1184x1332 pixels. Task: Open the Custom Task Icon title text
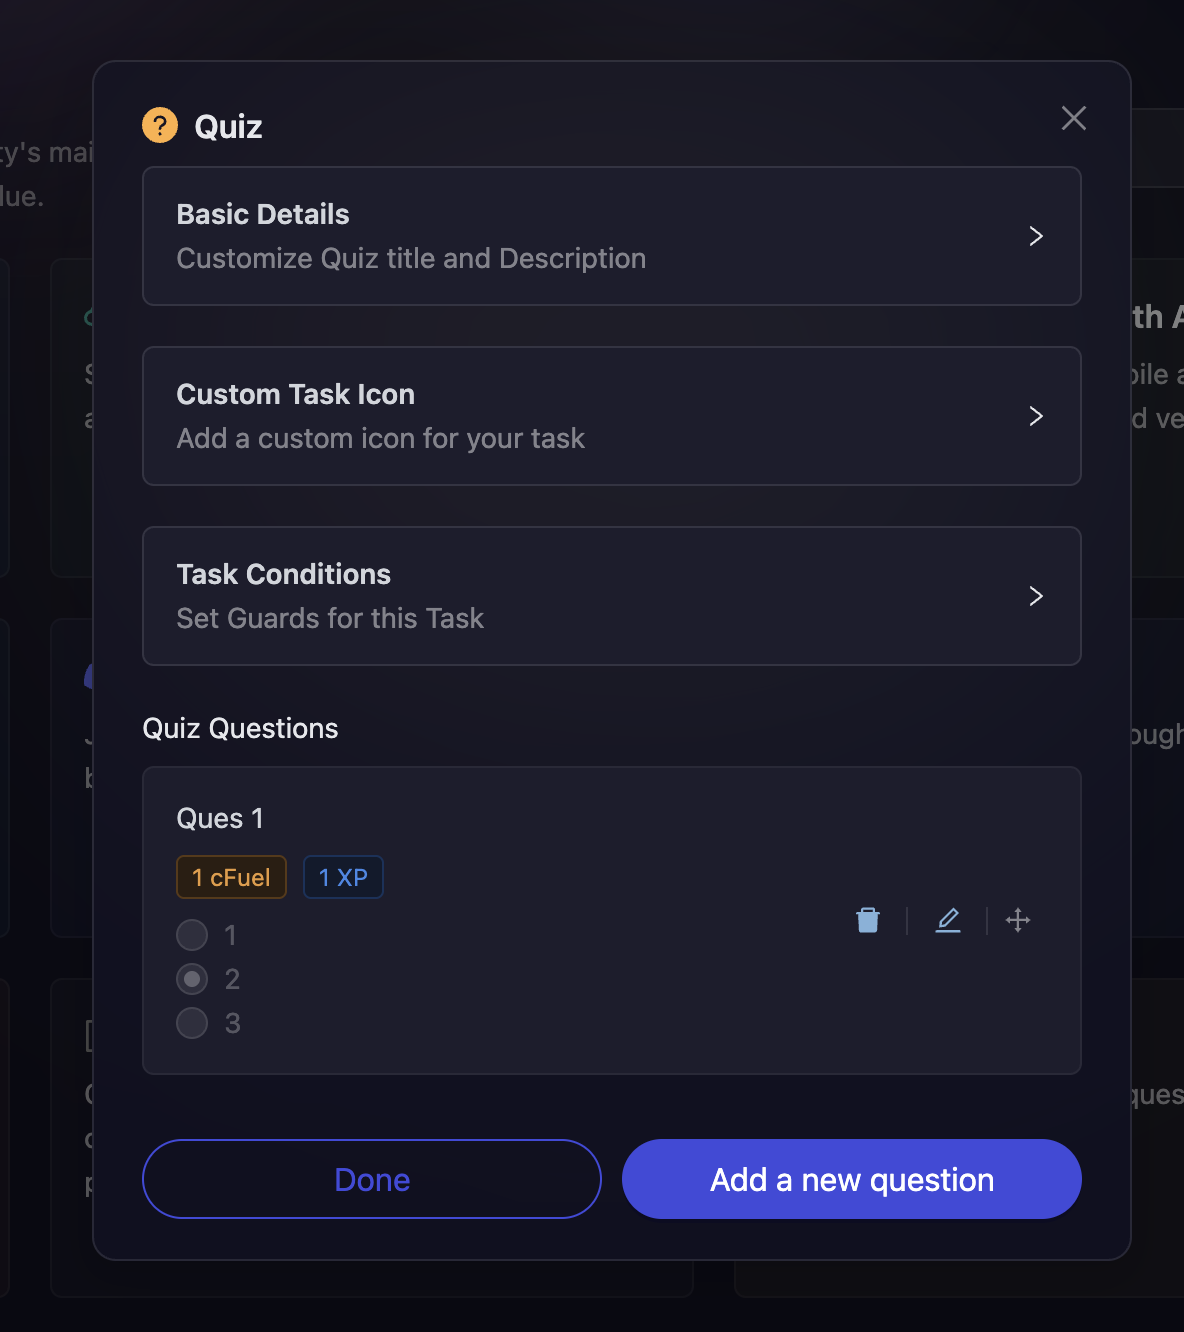[x=295, y=394]
